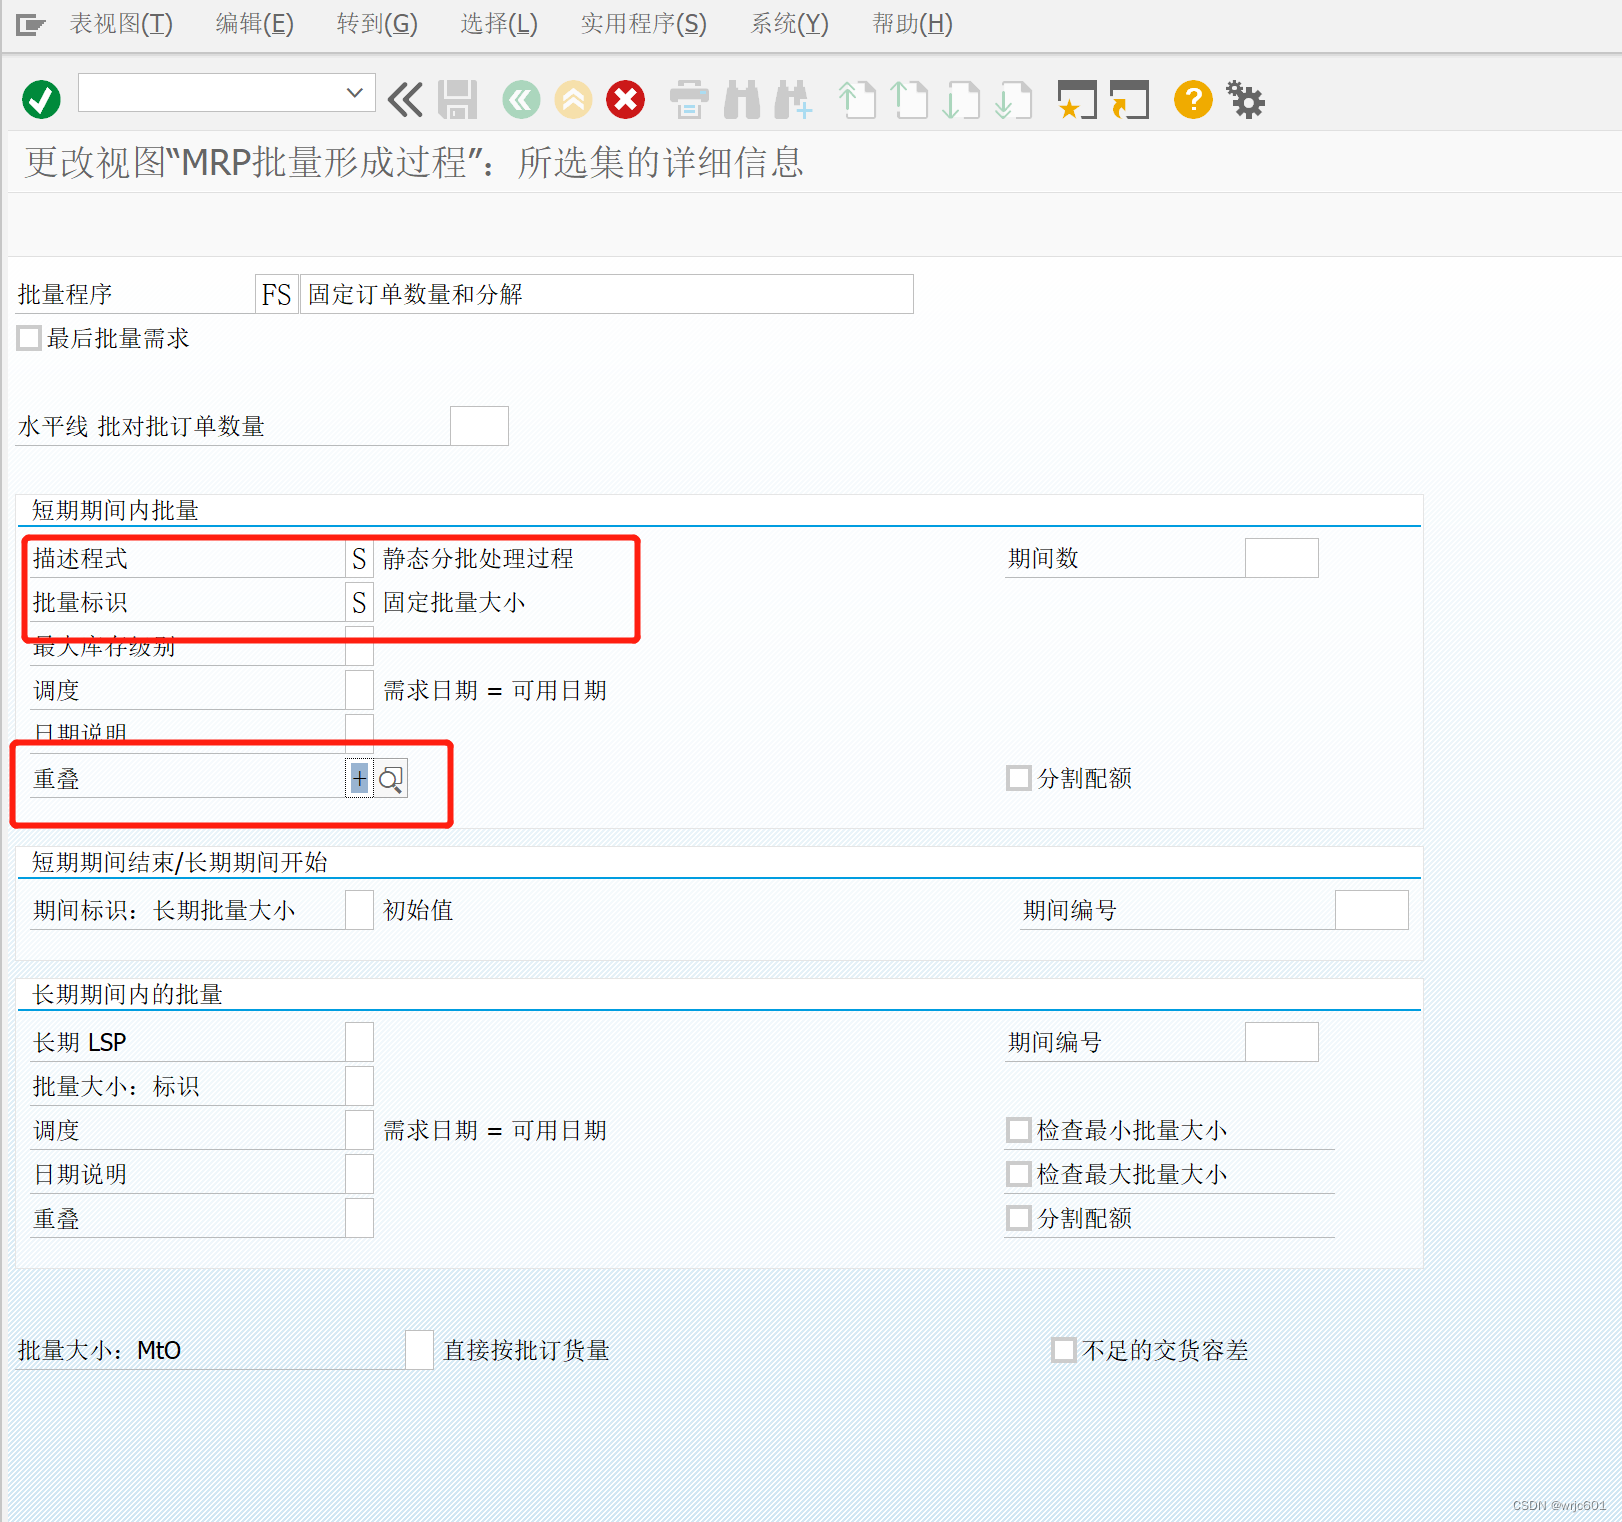Screen dimensions: 1622x1522
Task: Click the window menu icon in the menu bar
Action: [30, 24]
